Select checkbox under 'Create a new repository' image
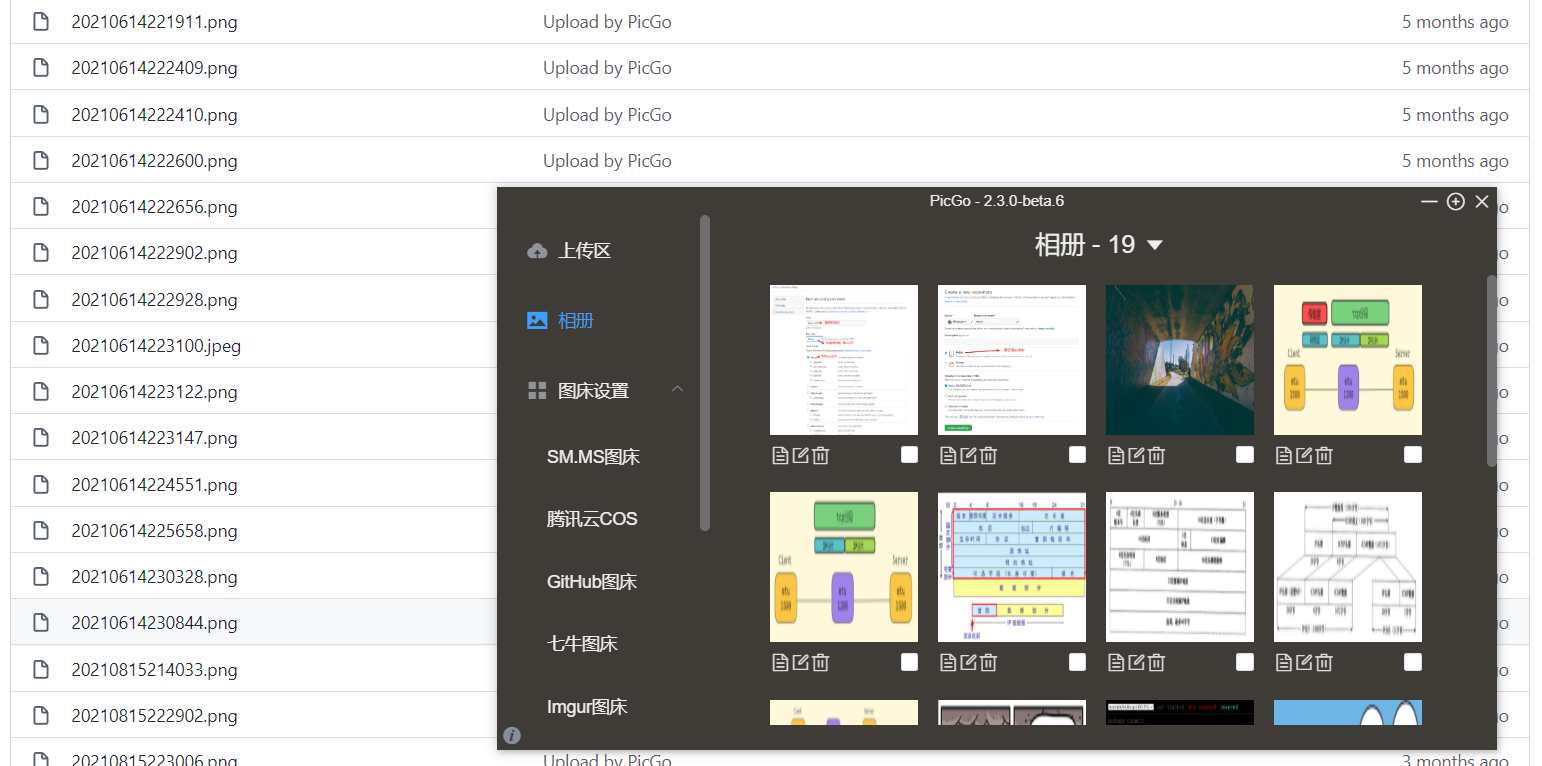 coord(1077,455)
